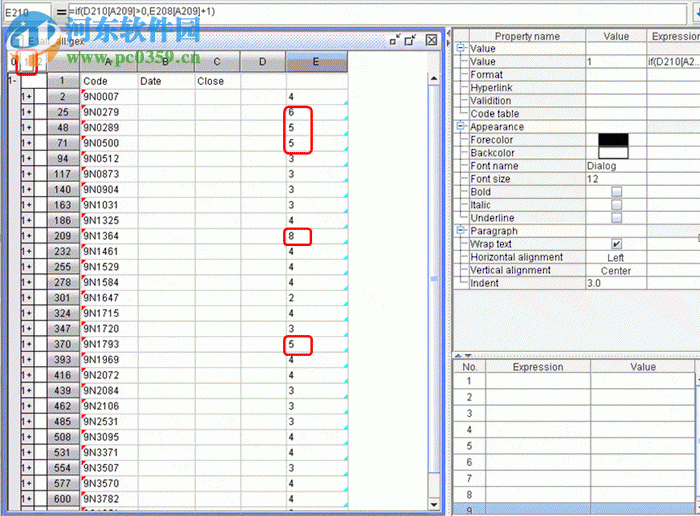Screen dimensions: 700x516
Task: Select row header 140
Action: (x=63, y=189)
